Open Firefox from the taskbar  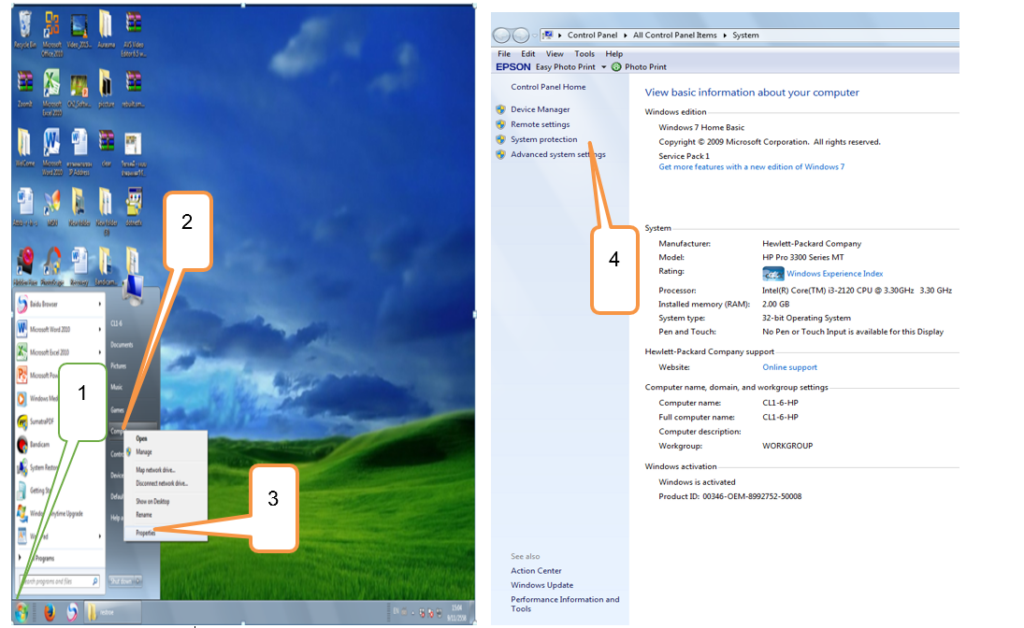48,612
